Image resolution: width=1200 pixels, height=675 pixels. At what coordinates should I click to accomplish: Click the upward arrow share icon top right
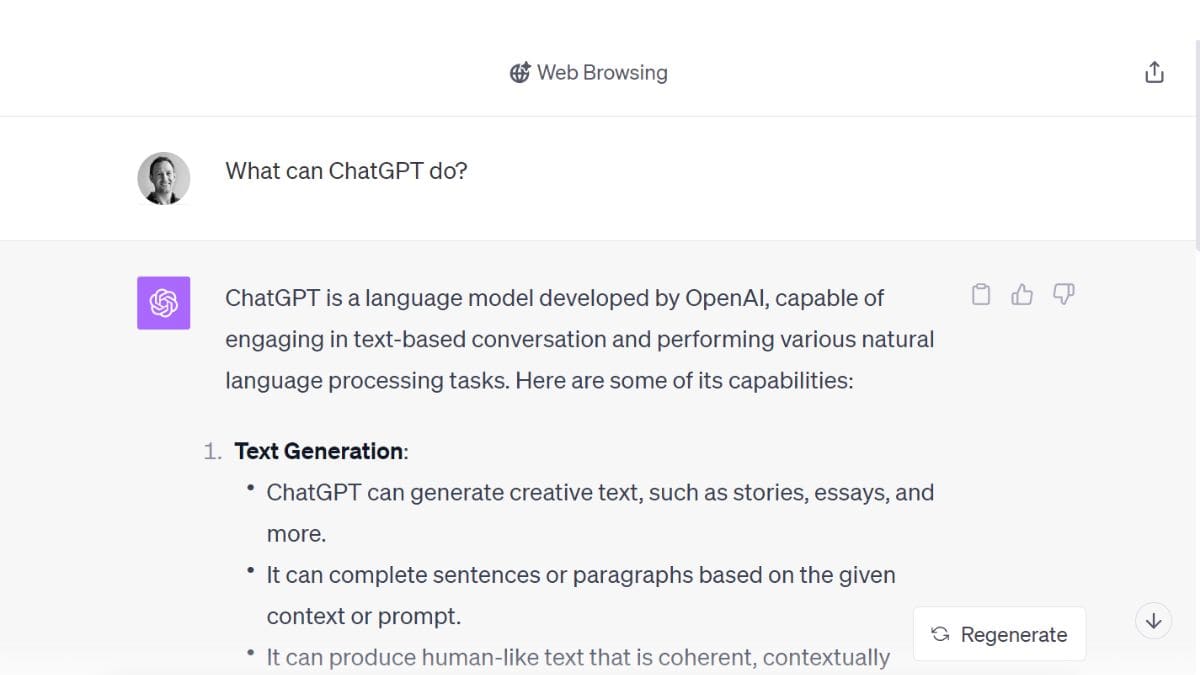(1154, 71)
